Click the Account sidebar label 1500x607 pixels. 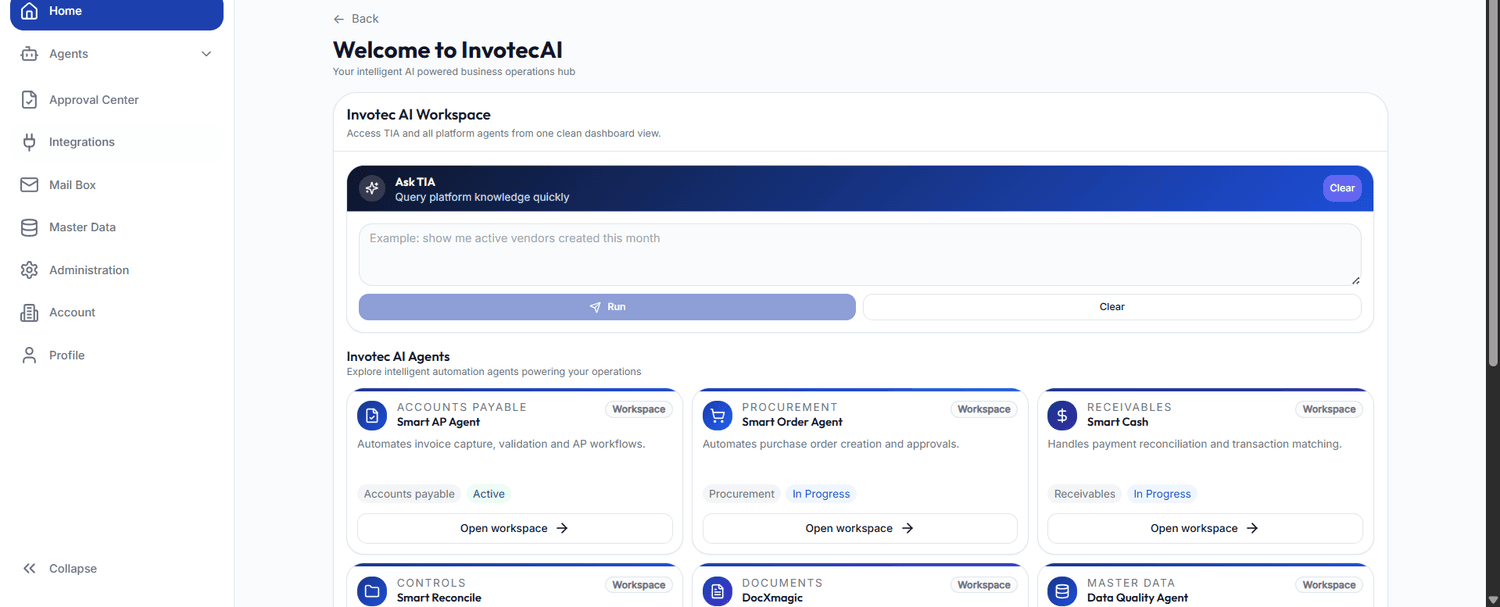72,313
